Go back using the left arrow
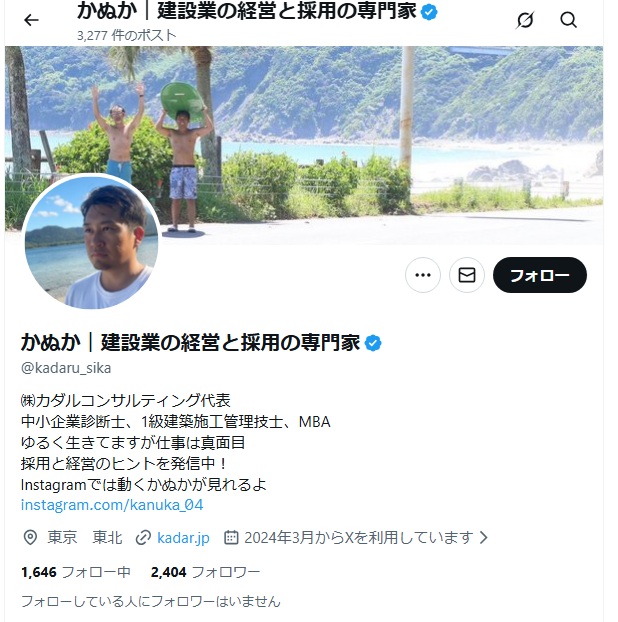 pyautogui.click(x=31, y=20)
